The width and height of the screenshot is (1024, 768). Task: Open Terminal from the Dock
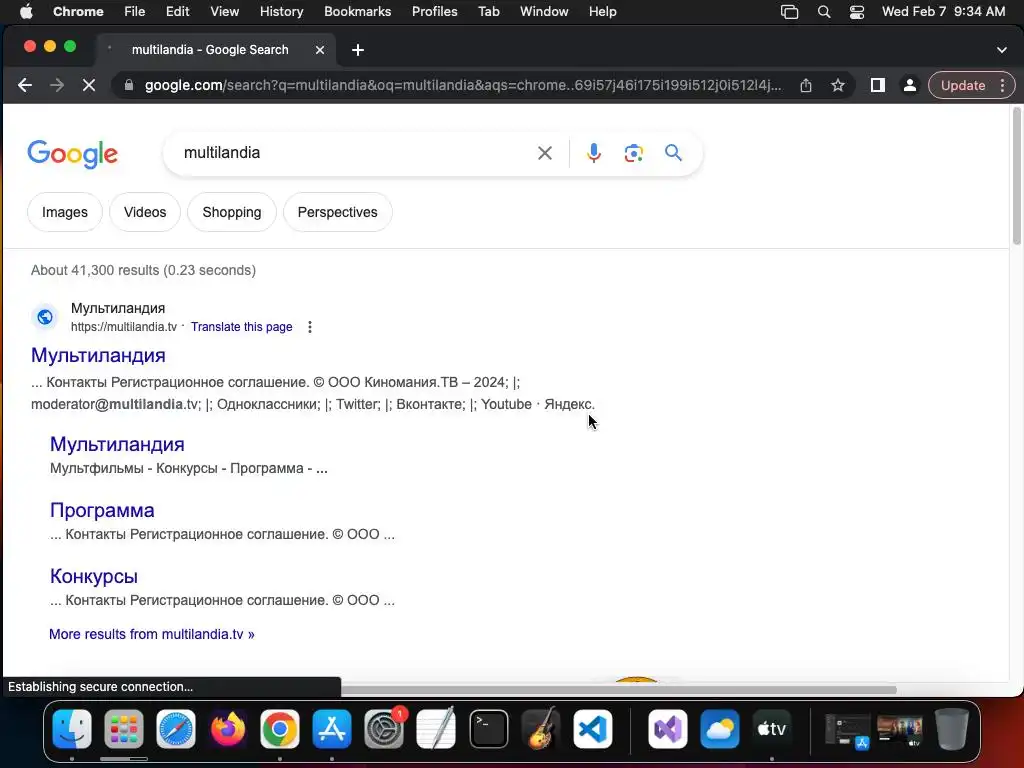[x=488, y=729]
